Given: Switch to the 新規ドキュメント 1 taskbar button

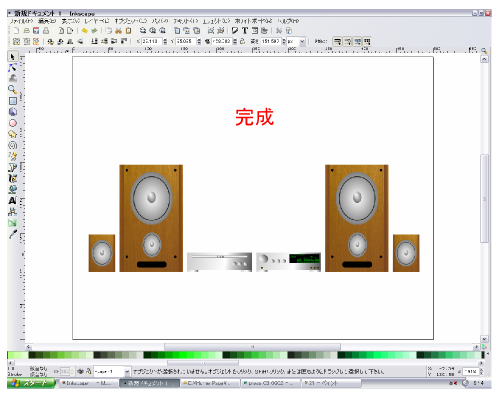Looking at the screenshot, I should click(x=149, y=383).
